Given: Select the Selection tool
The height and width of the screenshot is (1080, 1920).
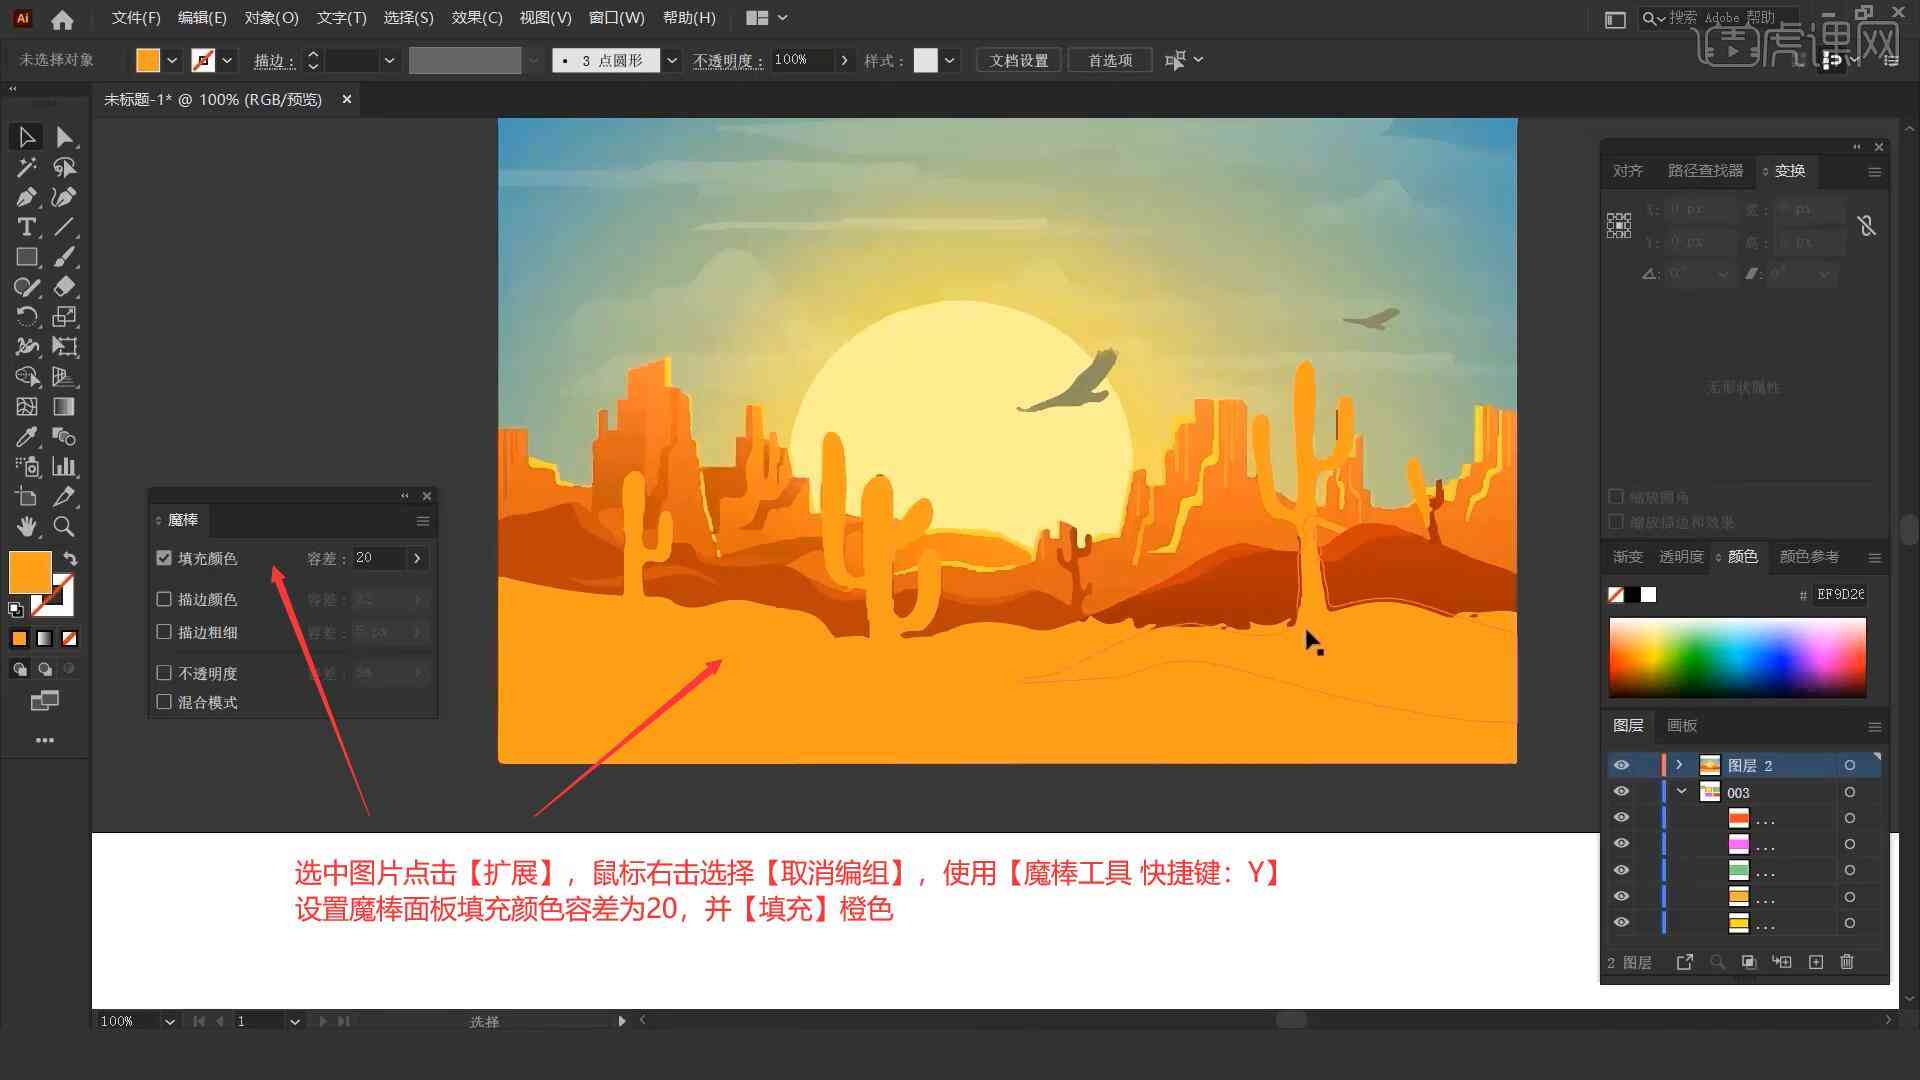Looking at the screenshot, I should pos(25,136).
